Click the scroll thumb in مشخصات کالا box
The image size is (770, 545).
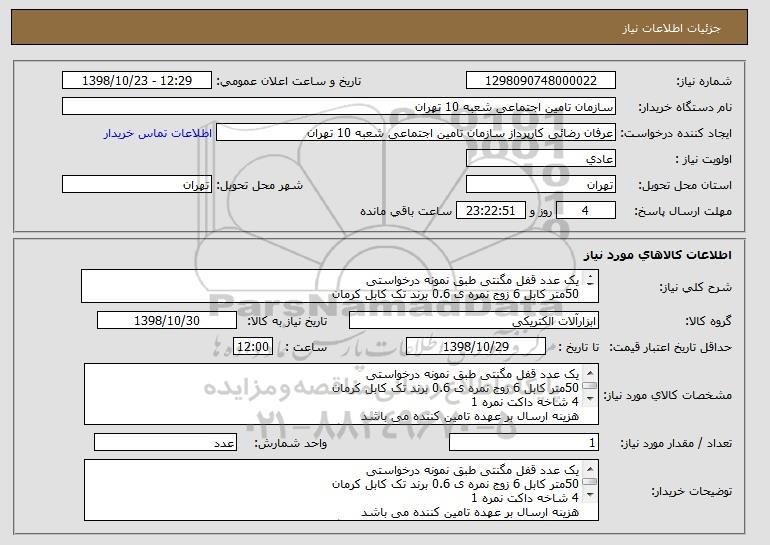click(x=590, y=386)
